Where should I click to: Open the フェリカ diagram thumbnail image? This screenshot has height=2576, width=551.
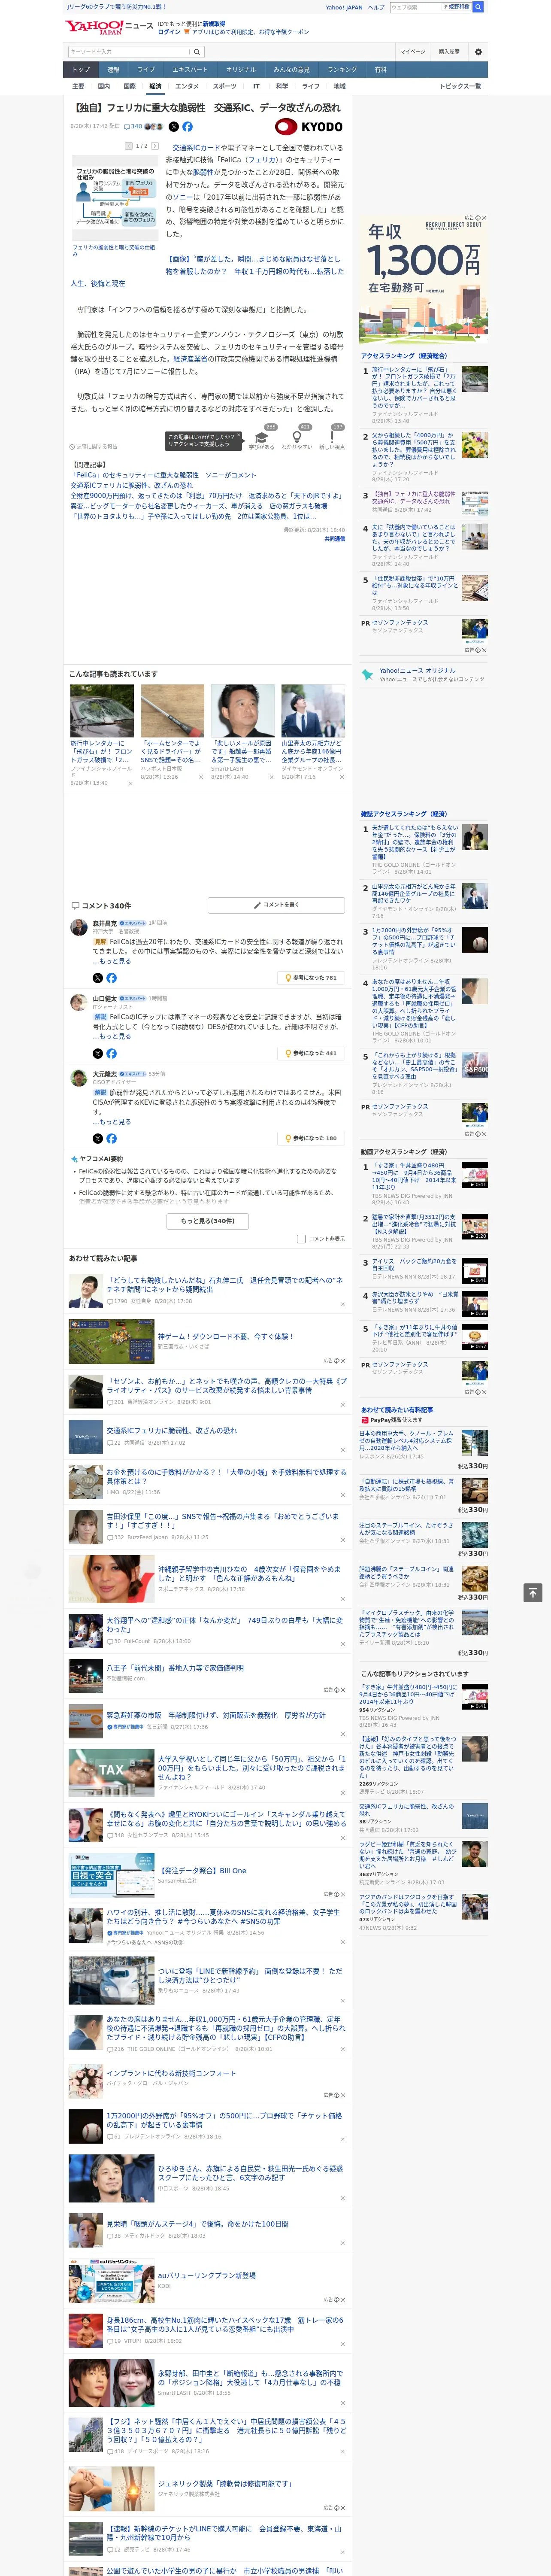114,197
